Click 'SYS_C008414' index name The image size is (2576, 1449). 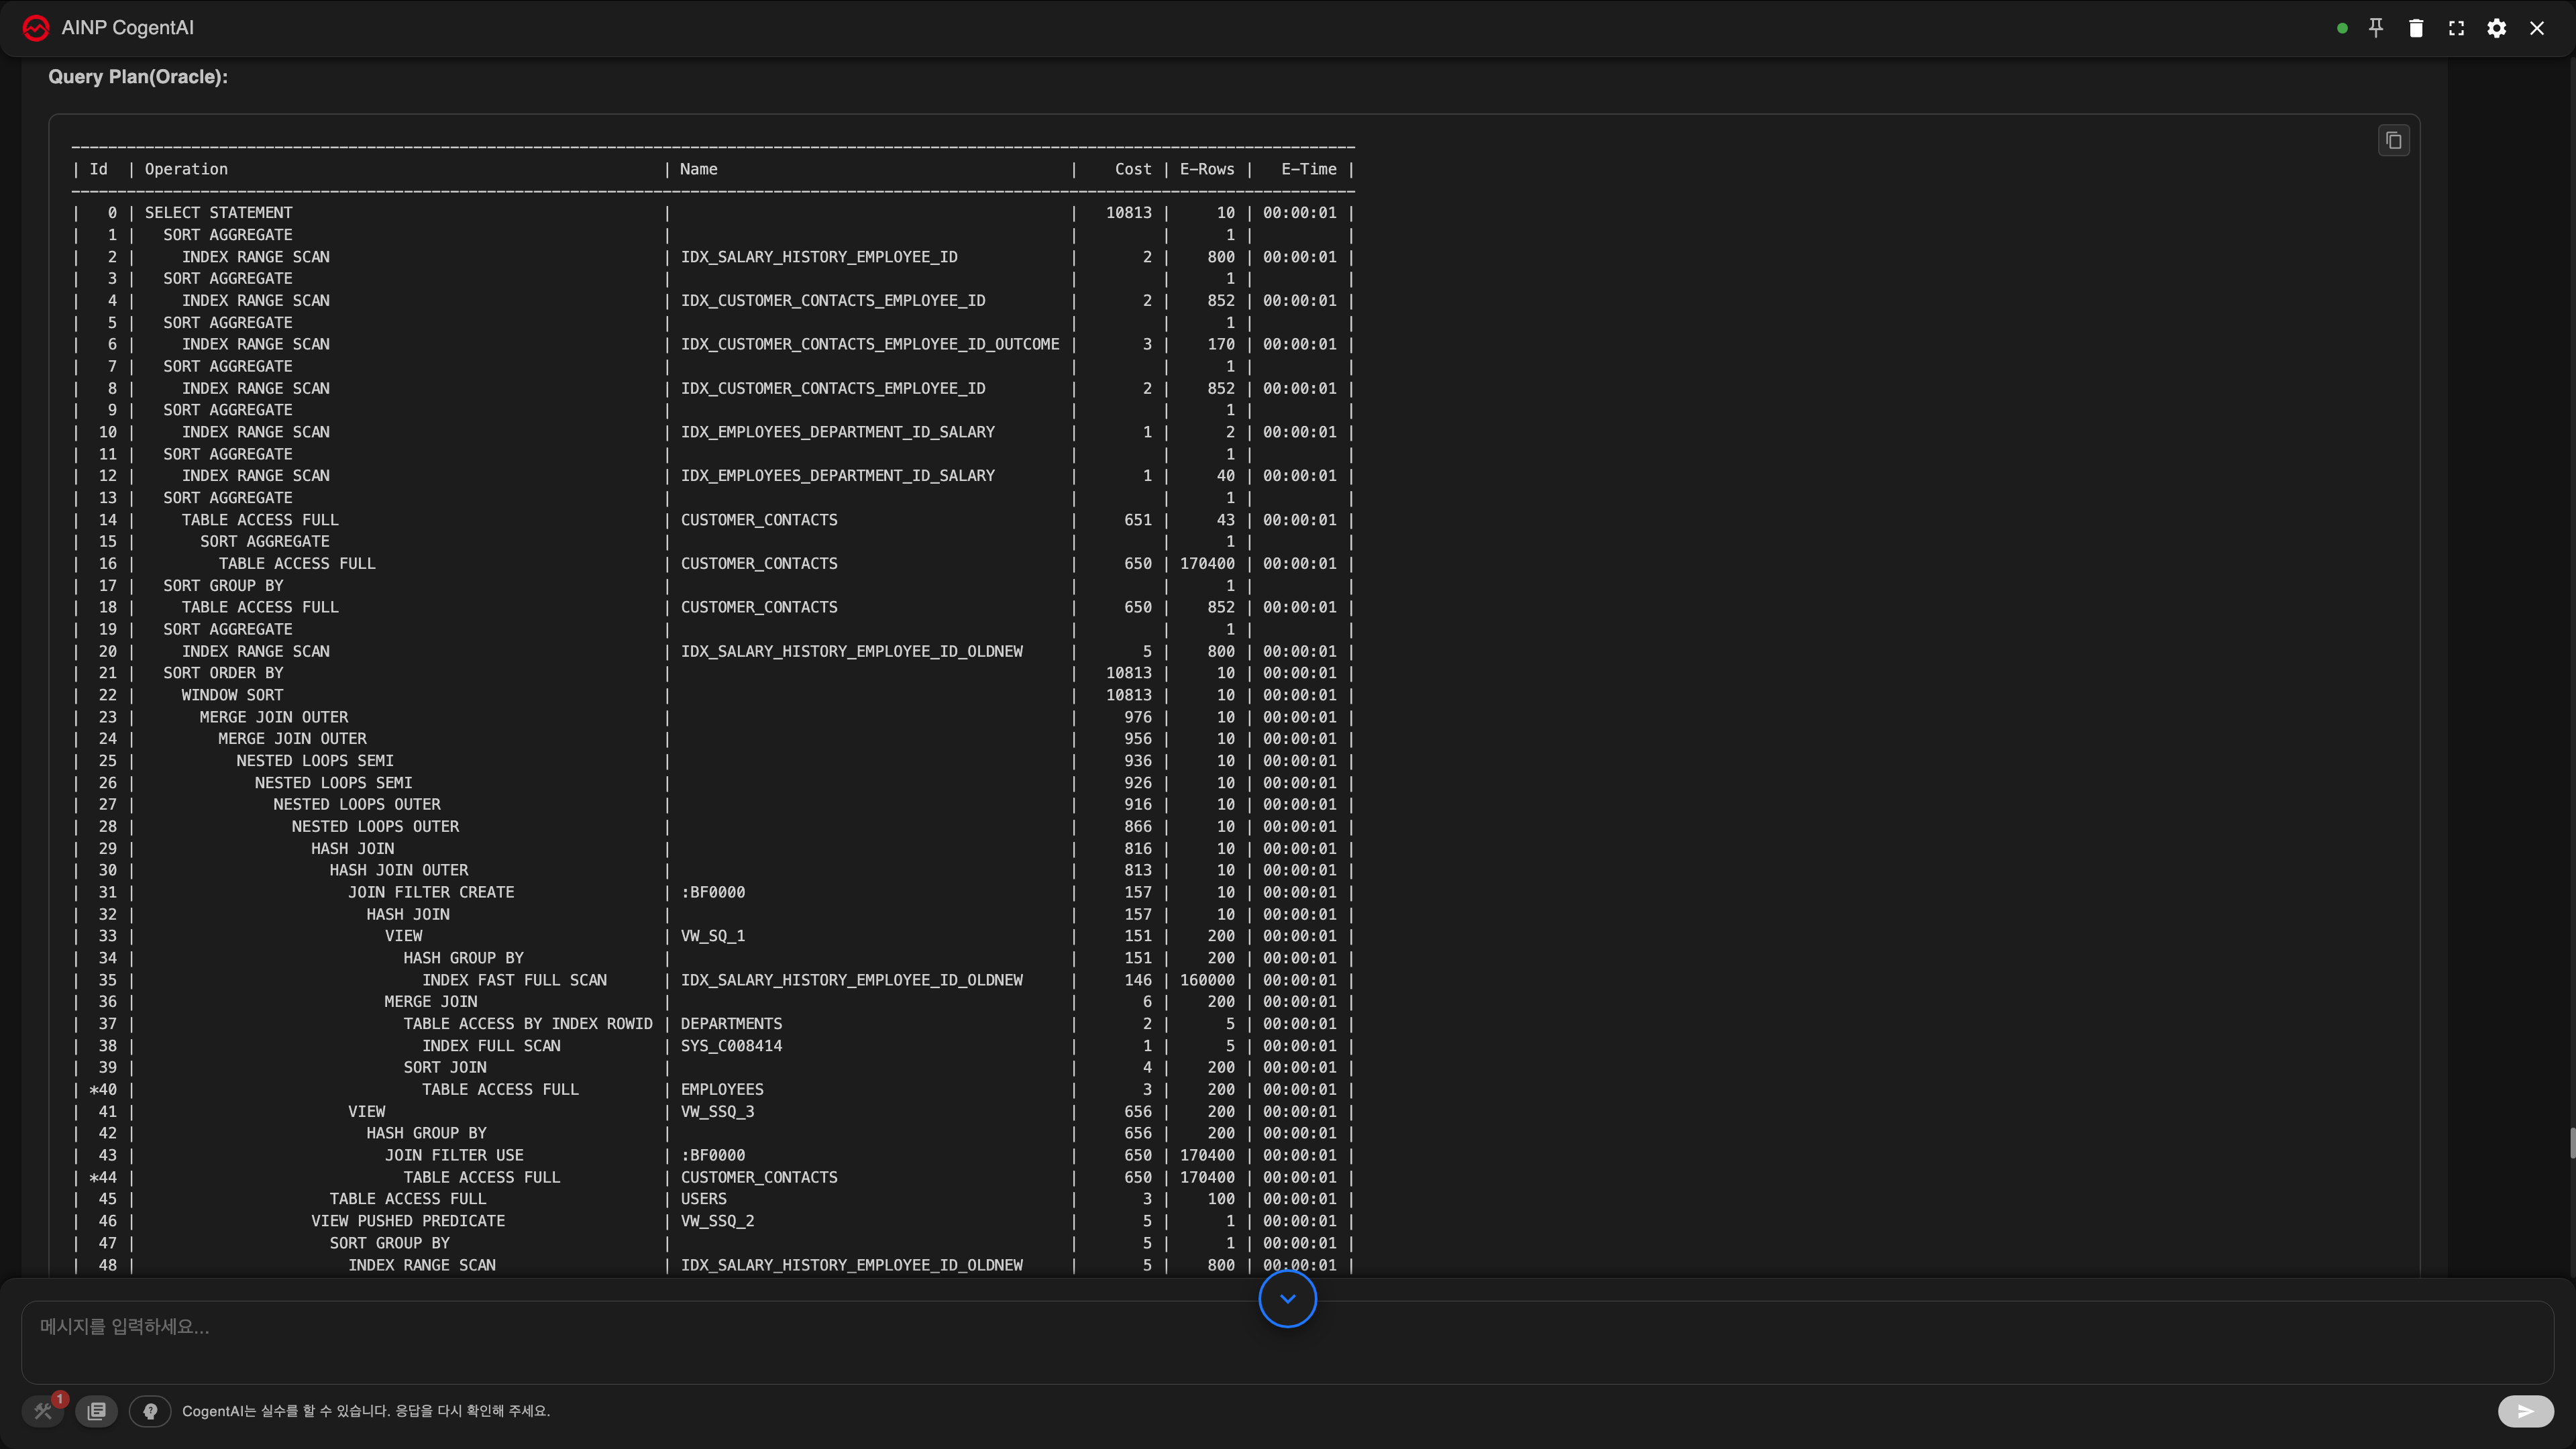pyautogui.click(x=731, y=1046)
